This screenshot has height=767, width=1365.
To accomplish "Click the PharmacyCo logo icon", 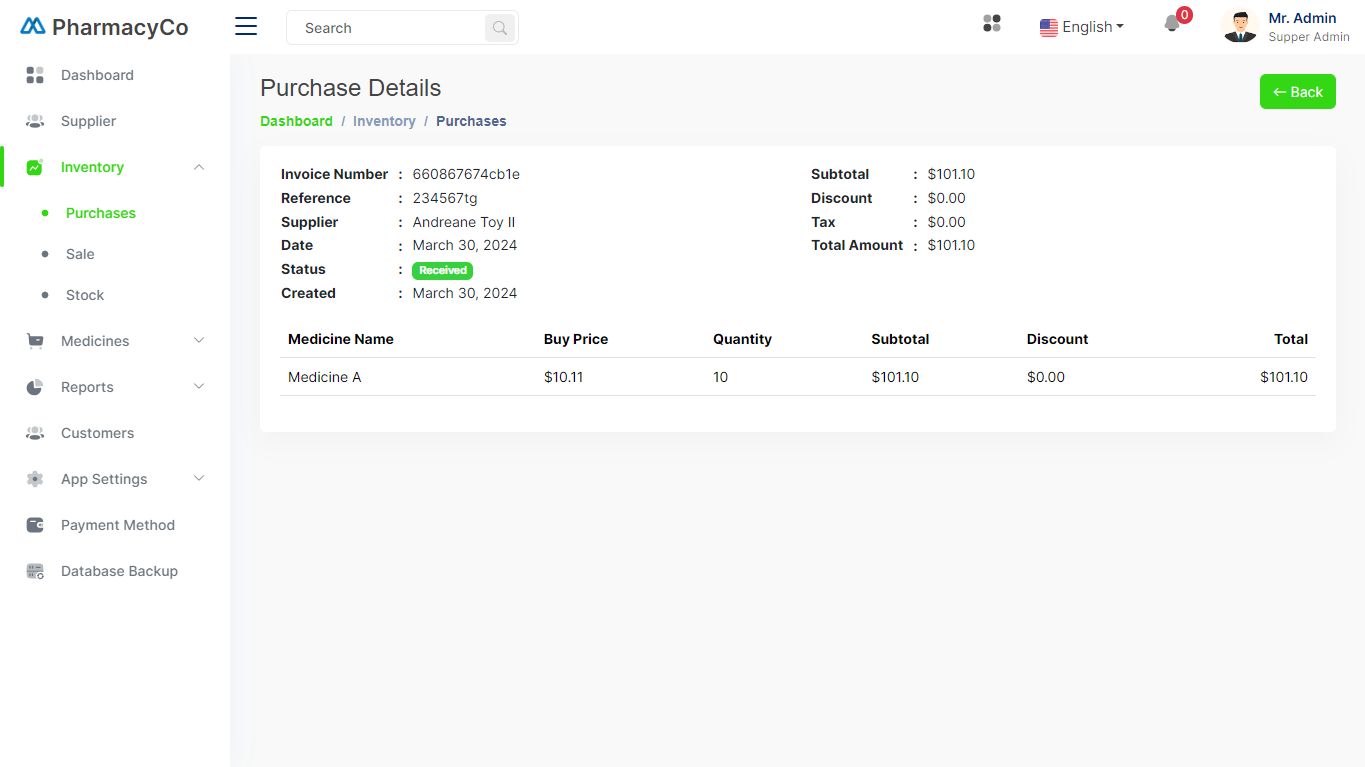I will 33,27.
